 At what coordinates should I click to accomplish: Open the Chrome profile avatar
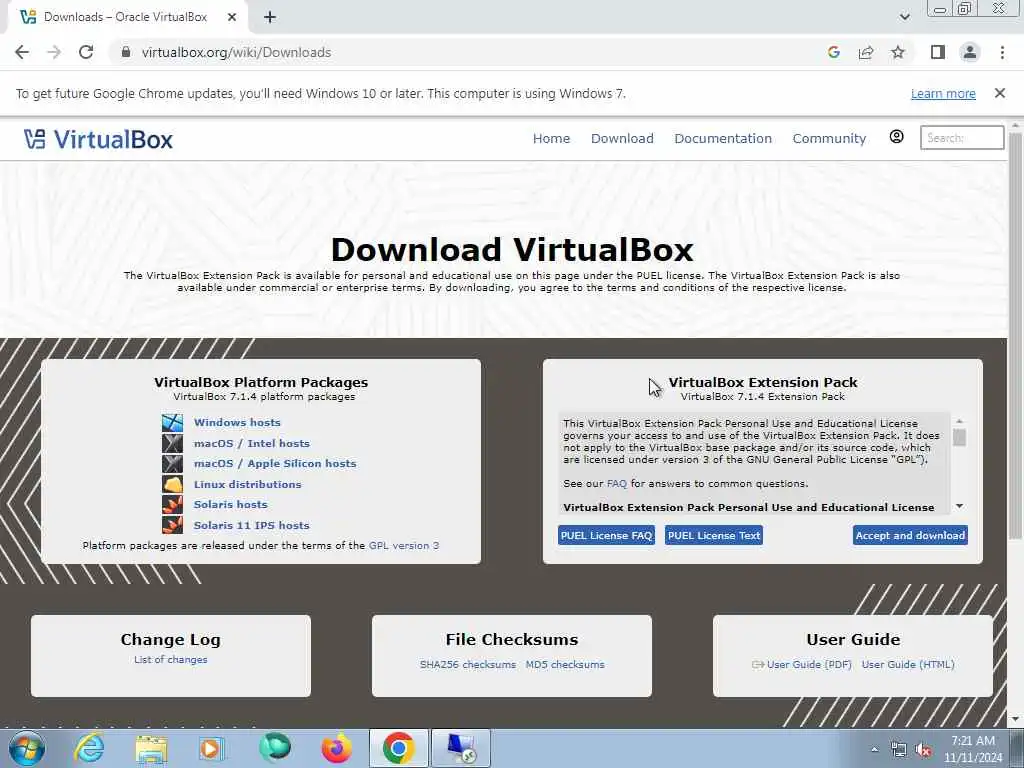tap(970, 52)
